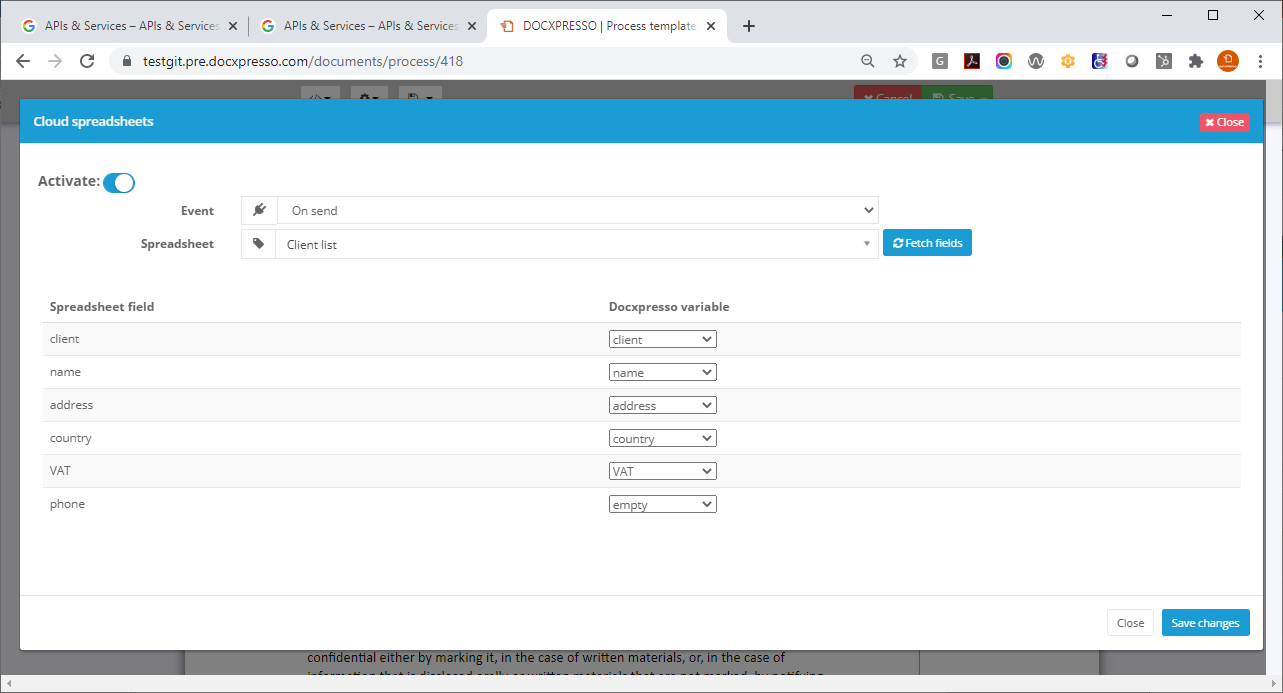
Task: Go back in browser history
Action: tap(24, 61)
